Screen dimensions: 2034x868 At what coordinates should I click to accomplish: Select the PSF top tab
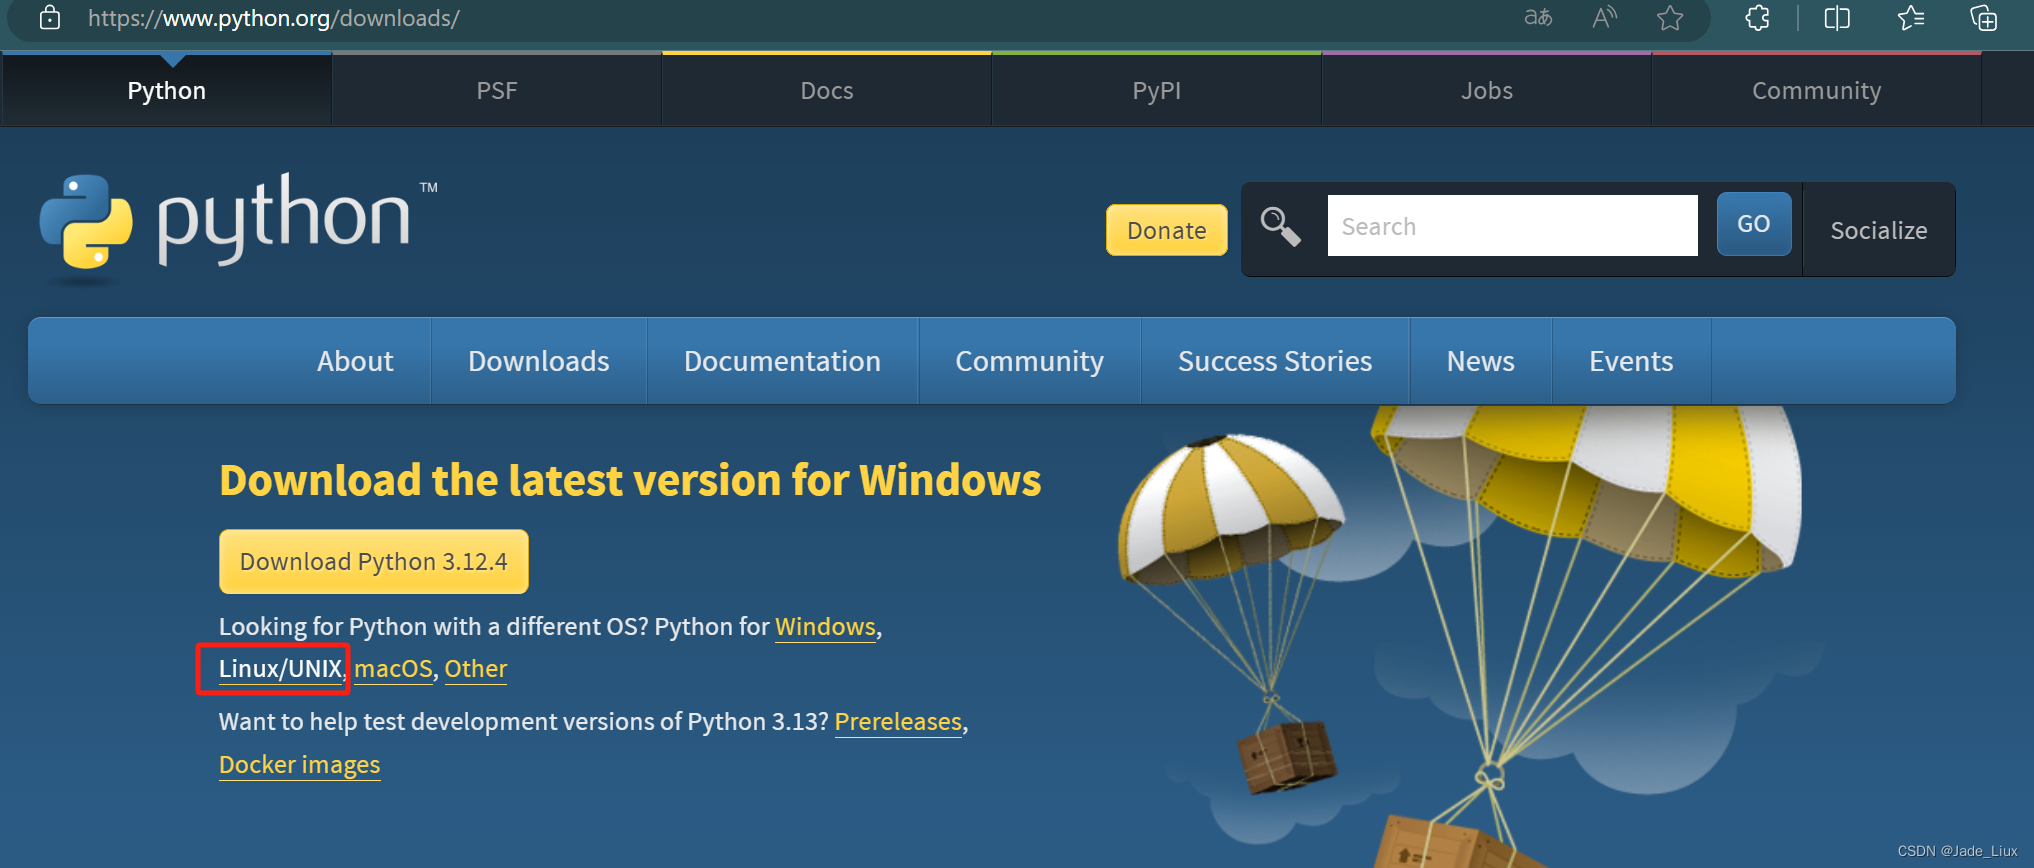(x=497, y=90)
